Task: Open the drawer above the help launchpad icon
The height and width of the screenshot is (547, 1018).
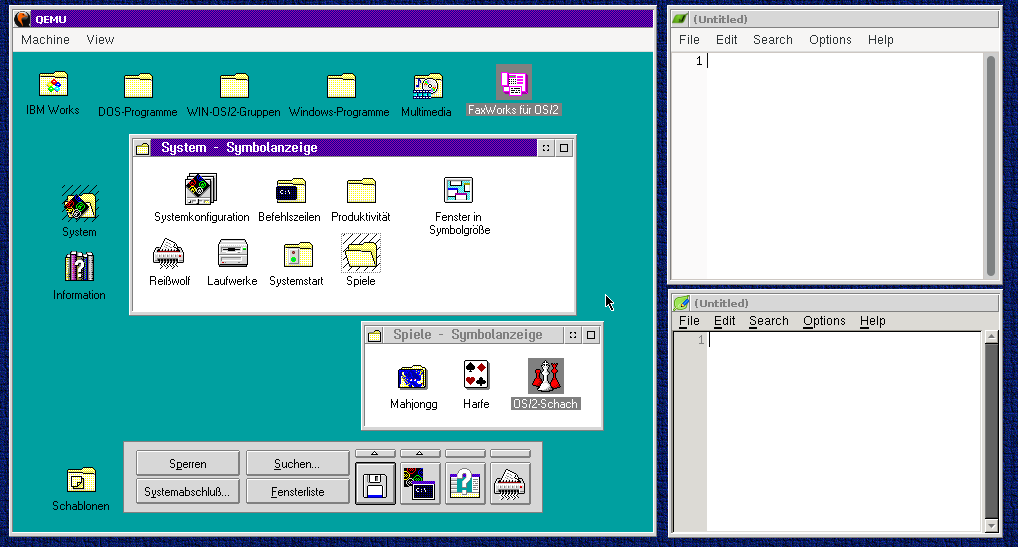Action: coord(465,453)
